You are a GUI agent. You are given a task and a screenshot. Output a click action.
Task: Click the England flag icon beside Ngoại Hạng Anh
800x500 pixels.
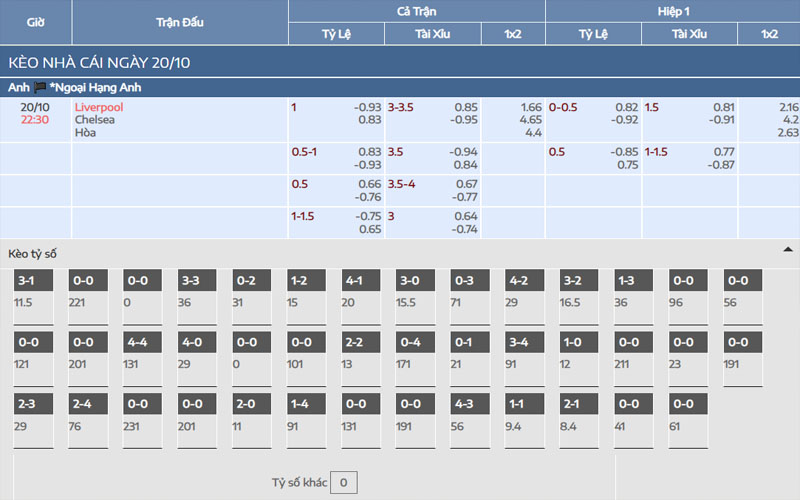click(40, 88)
